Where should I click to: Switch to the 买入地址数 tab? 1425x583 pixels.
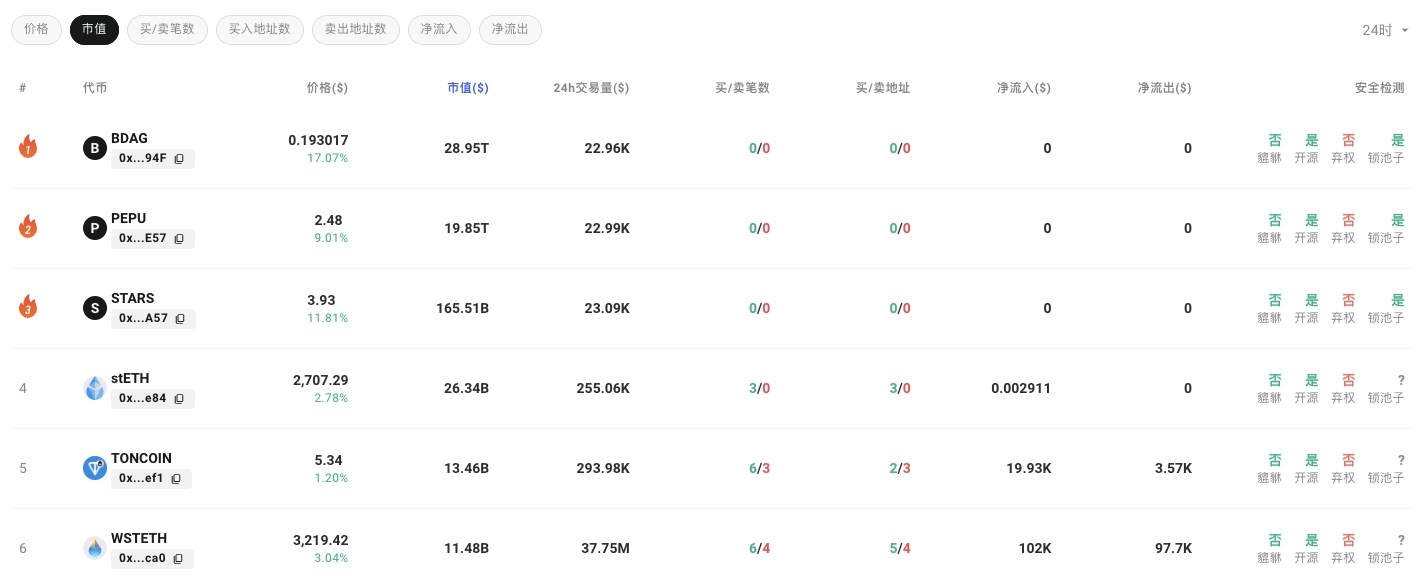259,30
